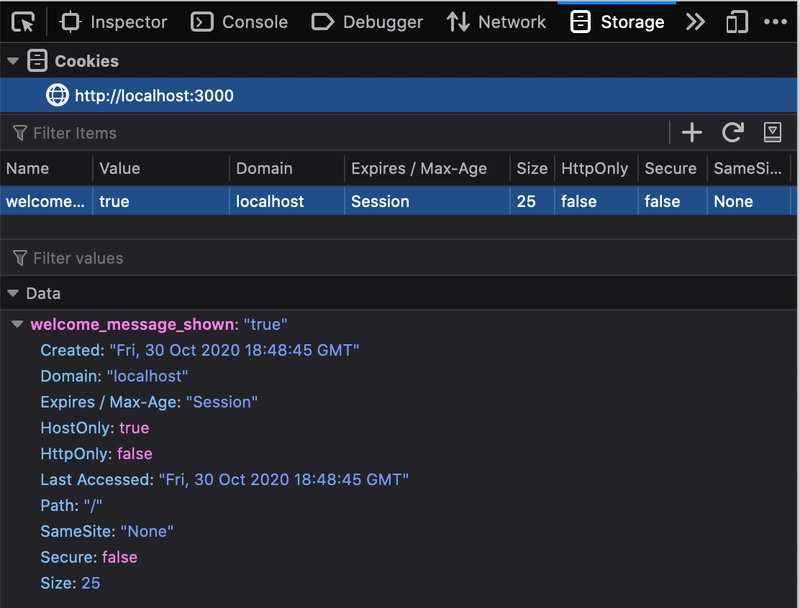Select the http://localhost:3000 cookie origin

pos(154,96)
